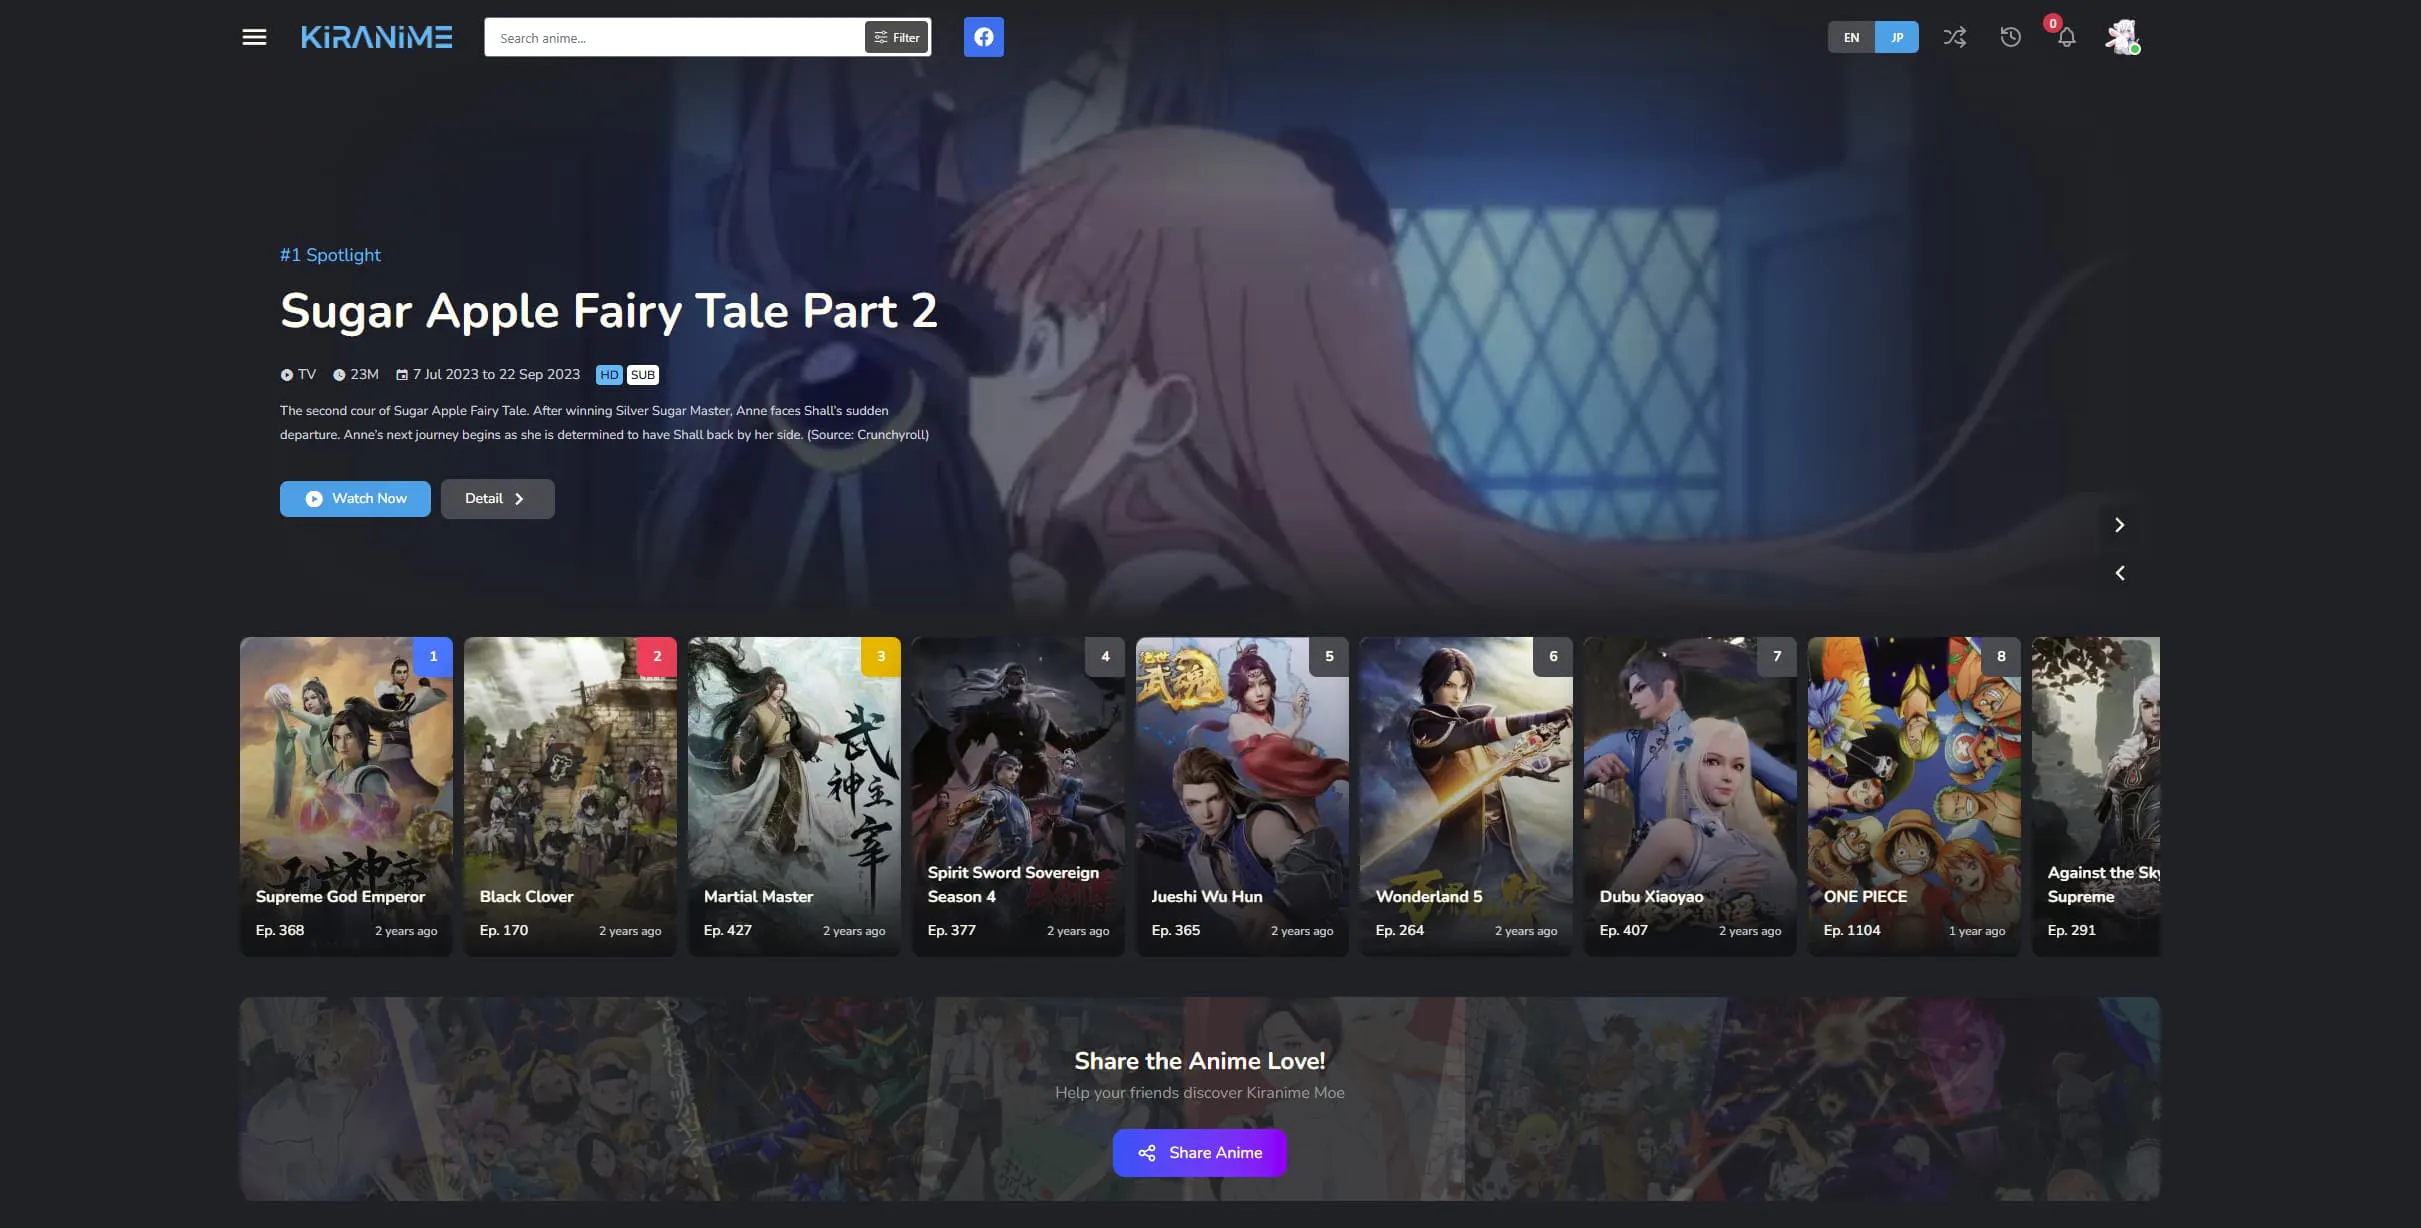Click Ep. 427 on Martial Master
This screenshot has width=2421, height=1228.
[x=727, y=930]
